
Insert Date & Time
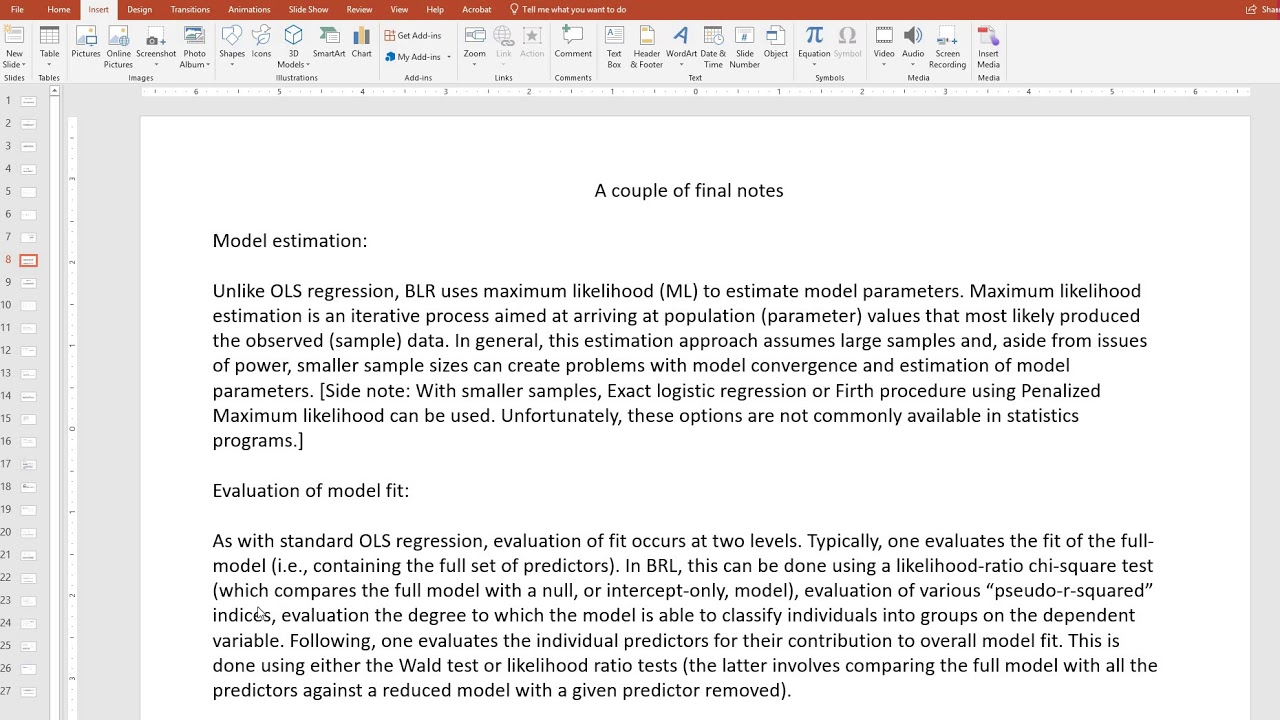pyautogui.click(x=713, y=47)
